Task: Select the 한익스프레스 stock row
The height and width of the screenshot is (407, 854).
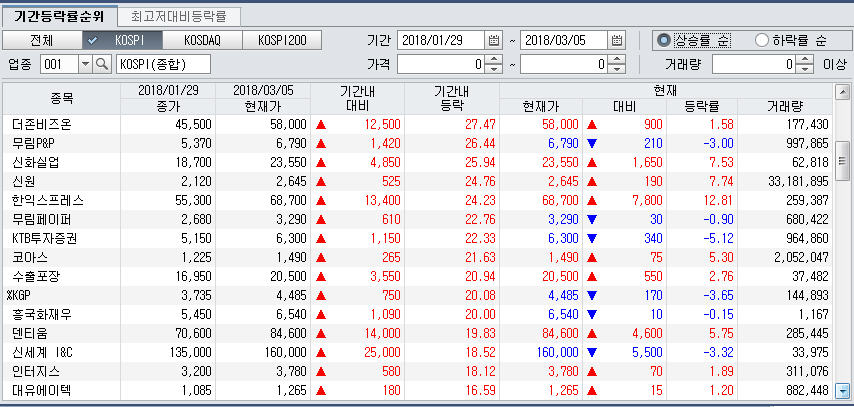Action: [418, 201]
